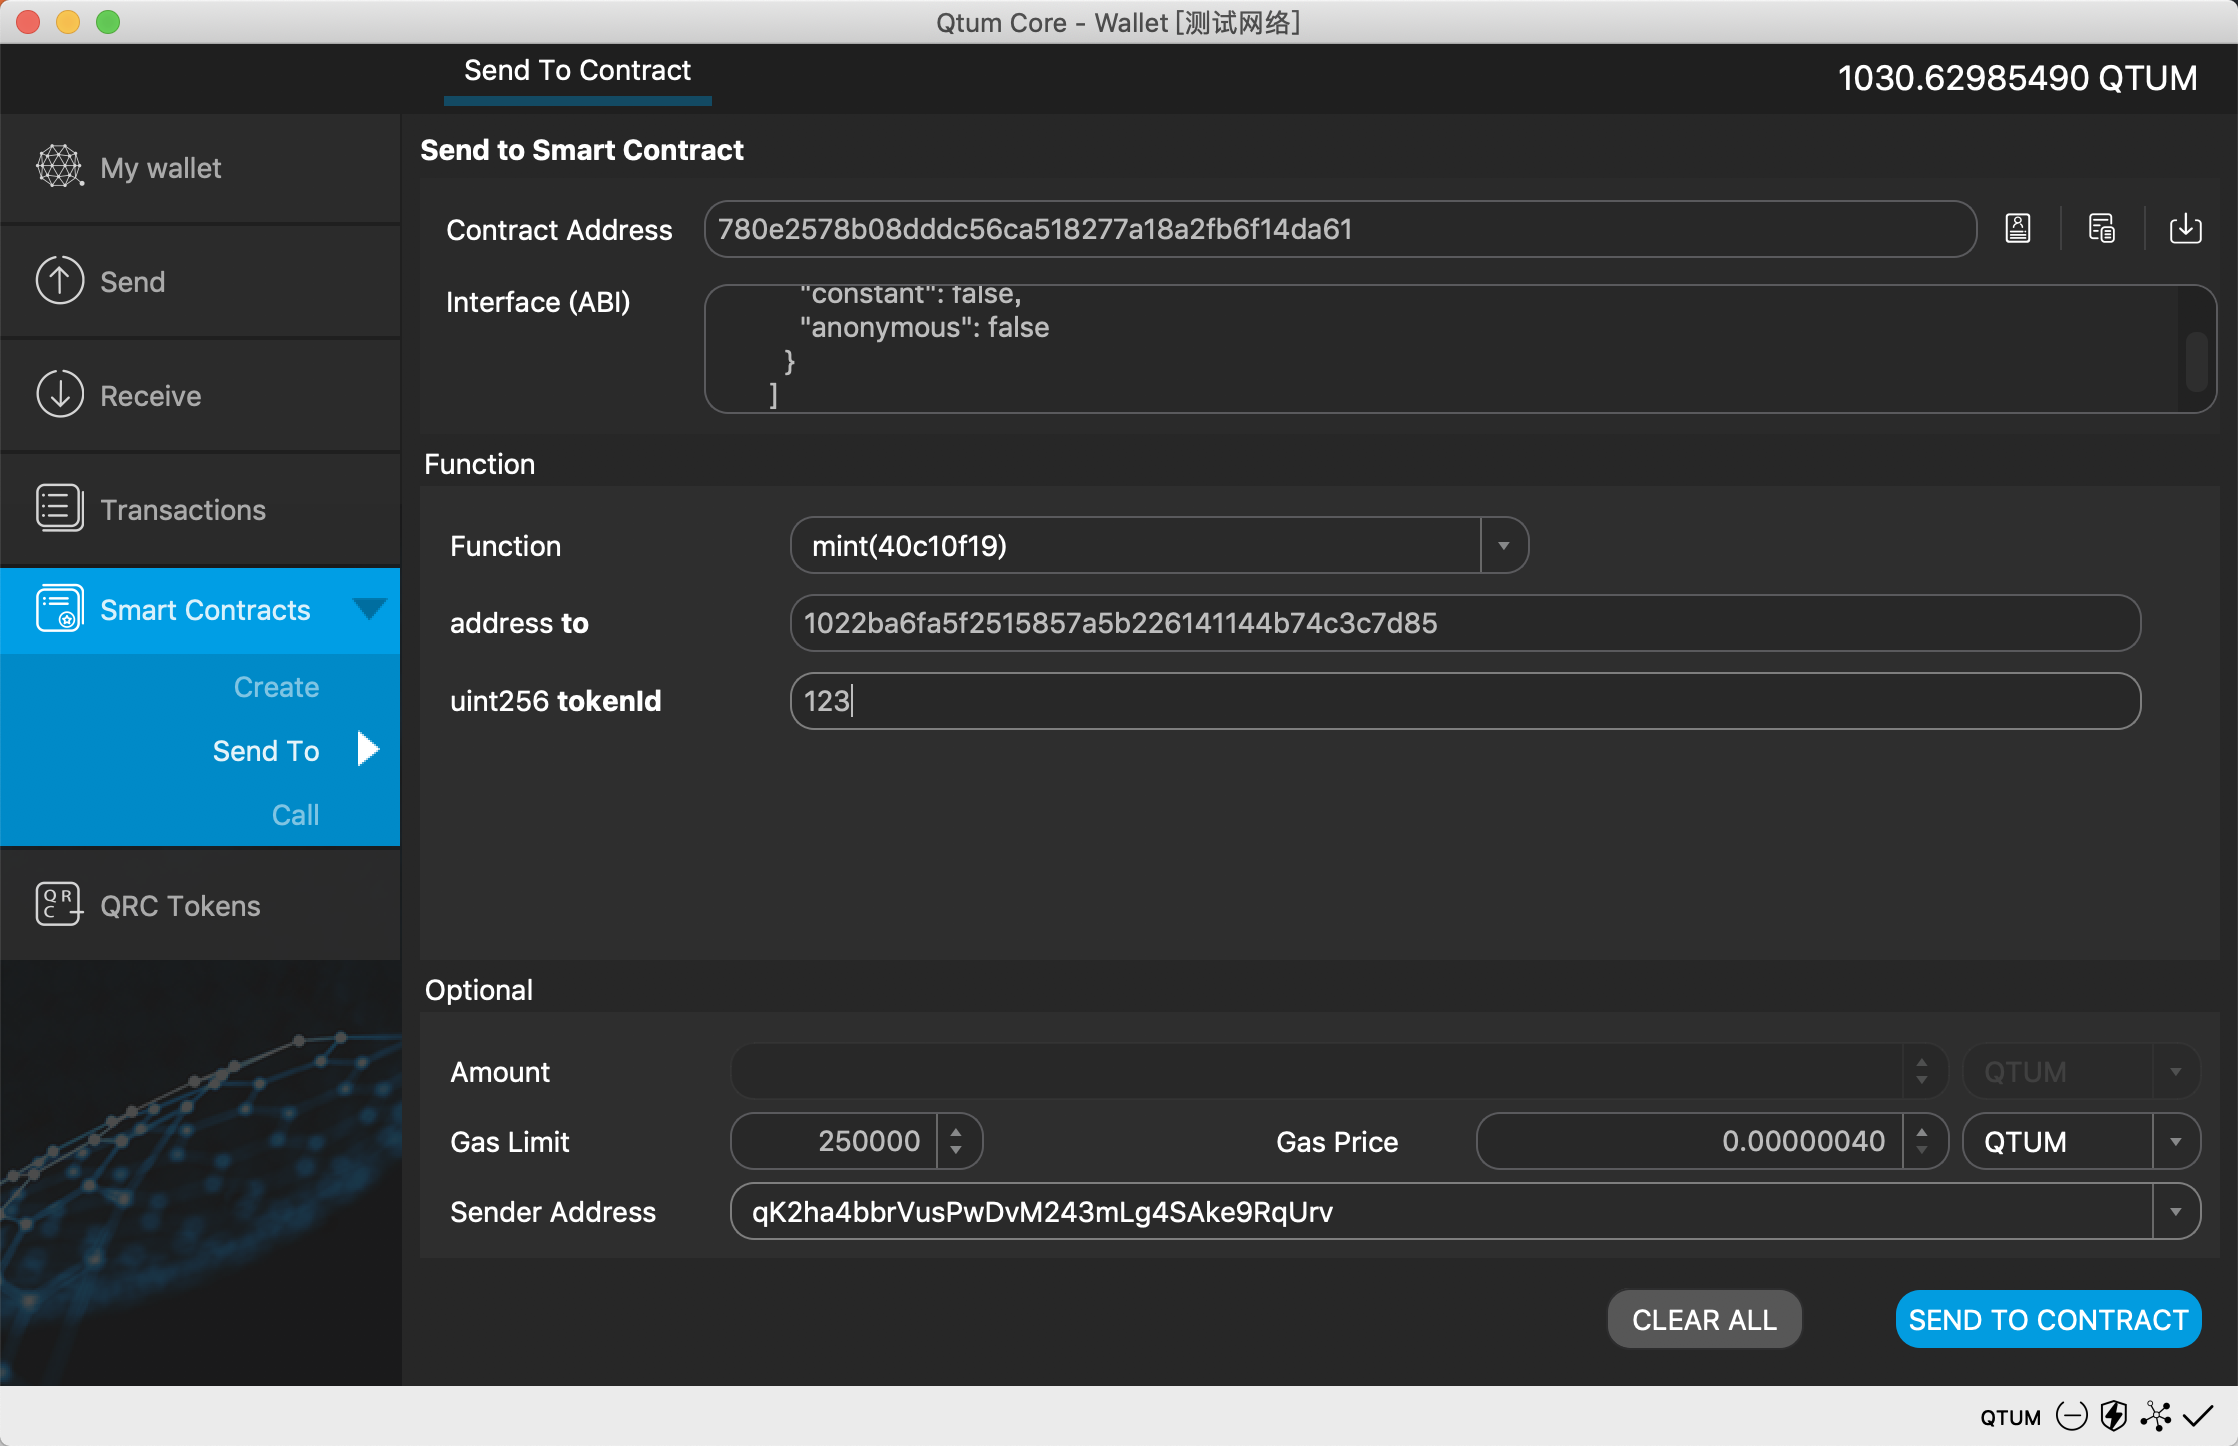Switch to the Call contract submenu item
The width and height of the screenshot is (2238, 1446).
(x=295, y=815)
